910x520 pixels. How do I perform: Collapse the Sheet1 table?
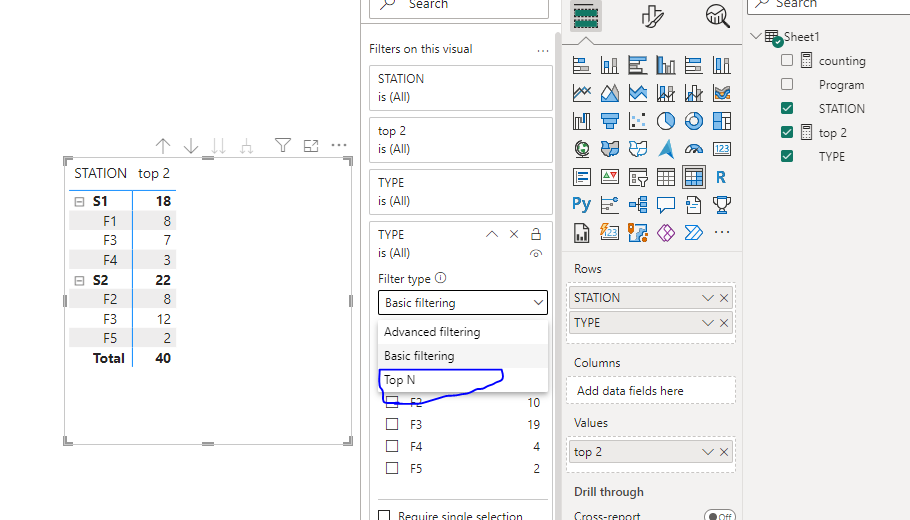click(756, 36)
